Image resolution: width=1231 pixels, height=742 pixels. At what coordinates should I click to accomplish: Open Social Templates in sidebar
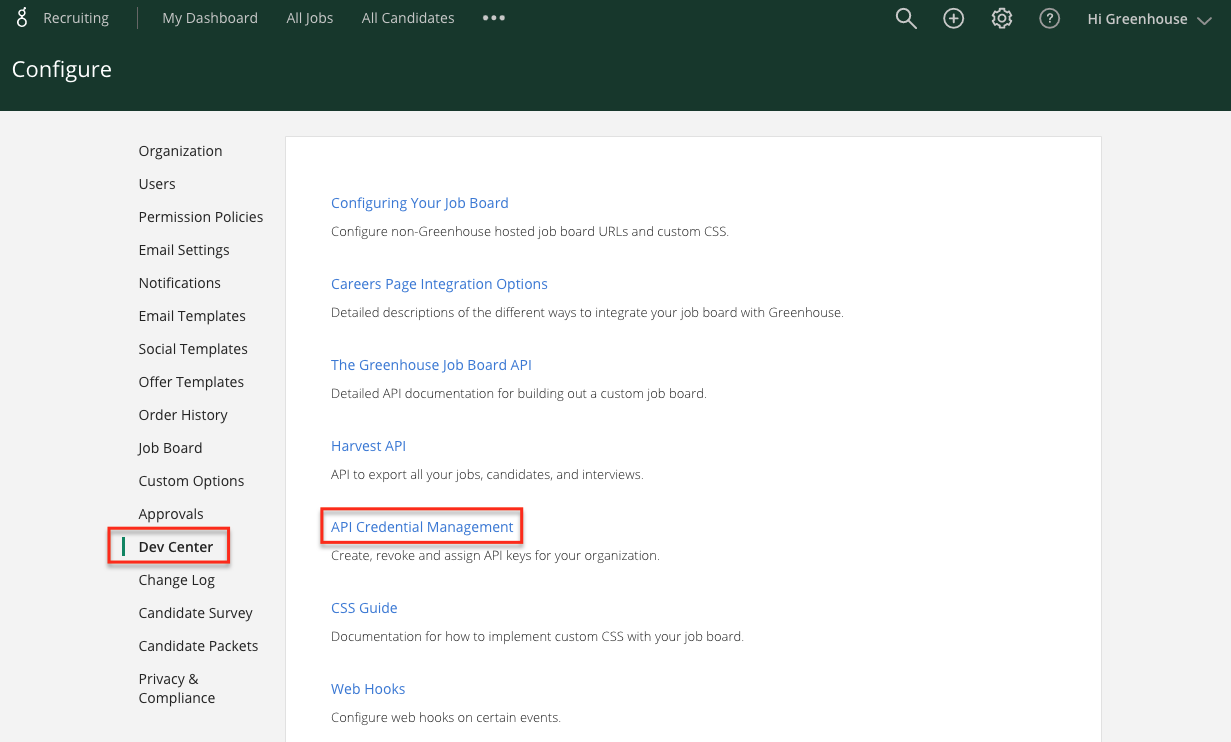pyautogui.click(x=193, y=349)
